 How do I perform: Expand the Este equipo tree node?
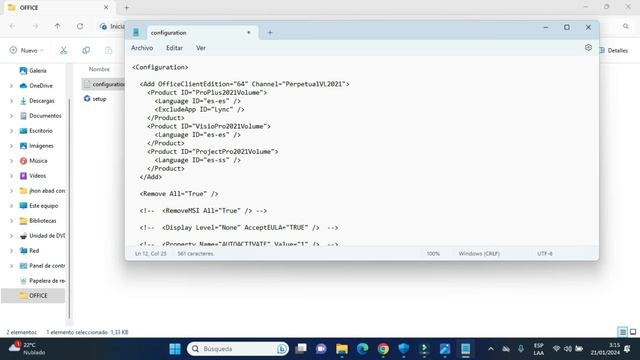click(11, 206)
